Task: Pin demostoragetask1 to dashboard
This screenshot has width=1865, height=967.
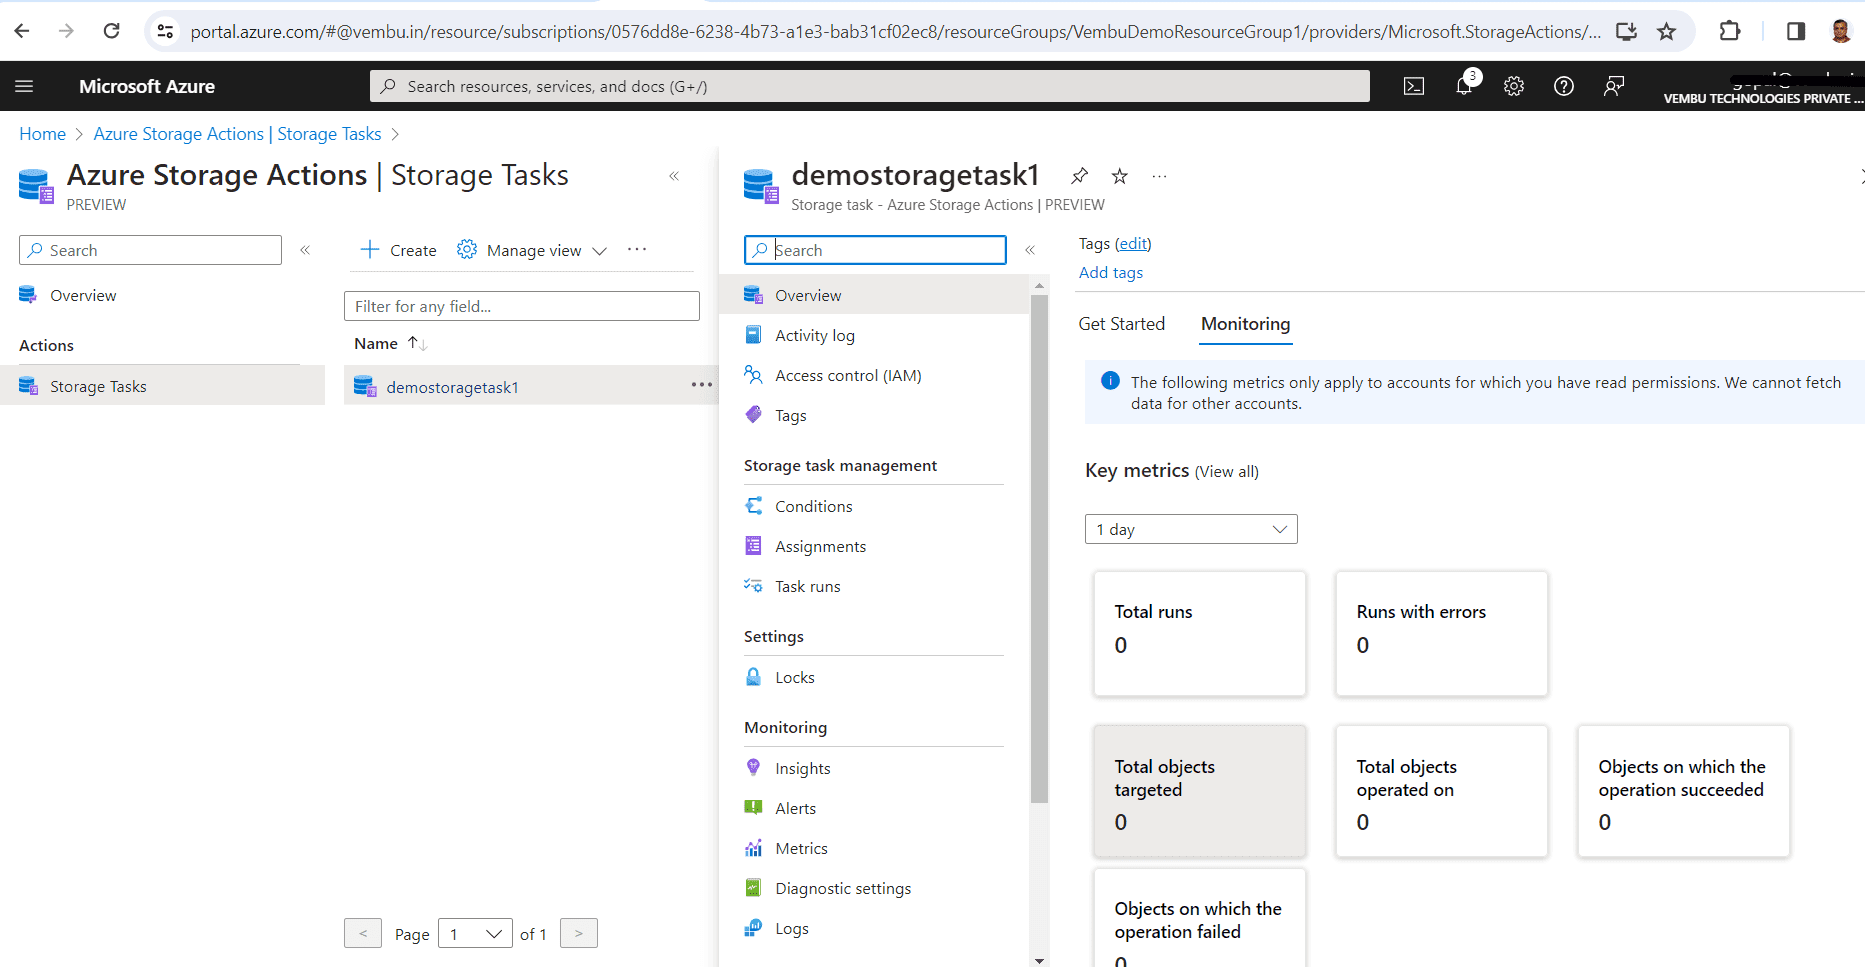Action: click(x=1079, y=176)
